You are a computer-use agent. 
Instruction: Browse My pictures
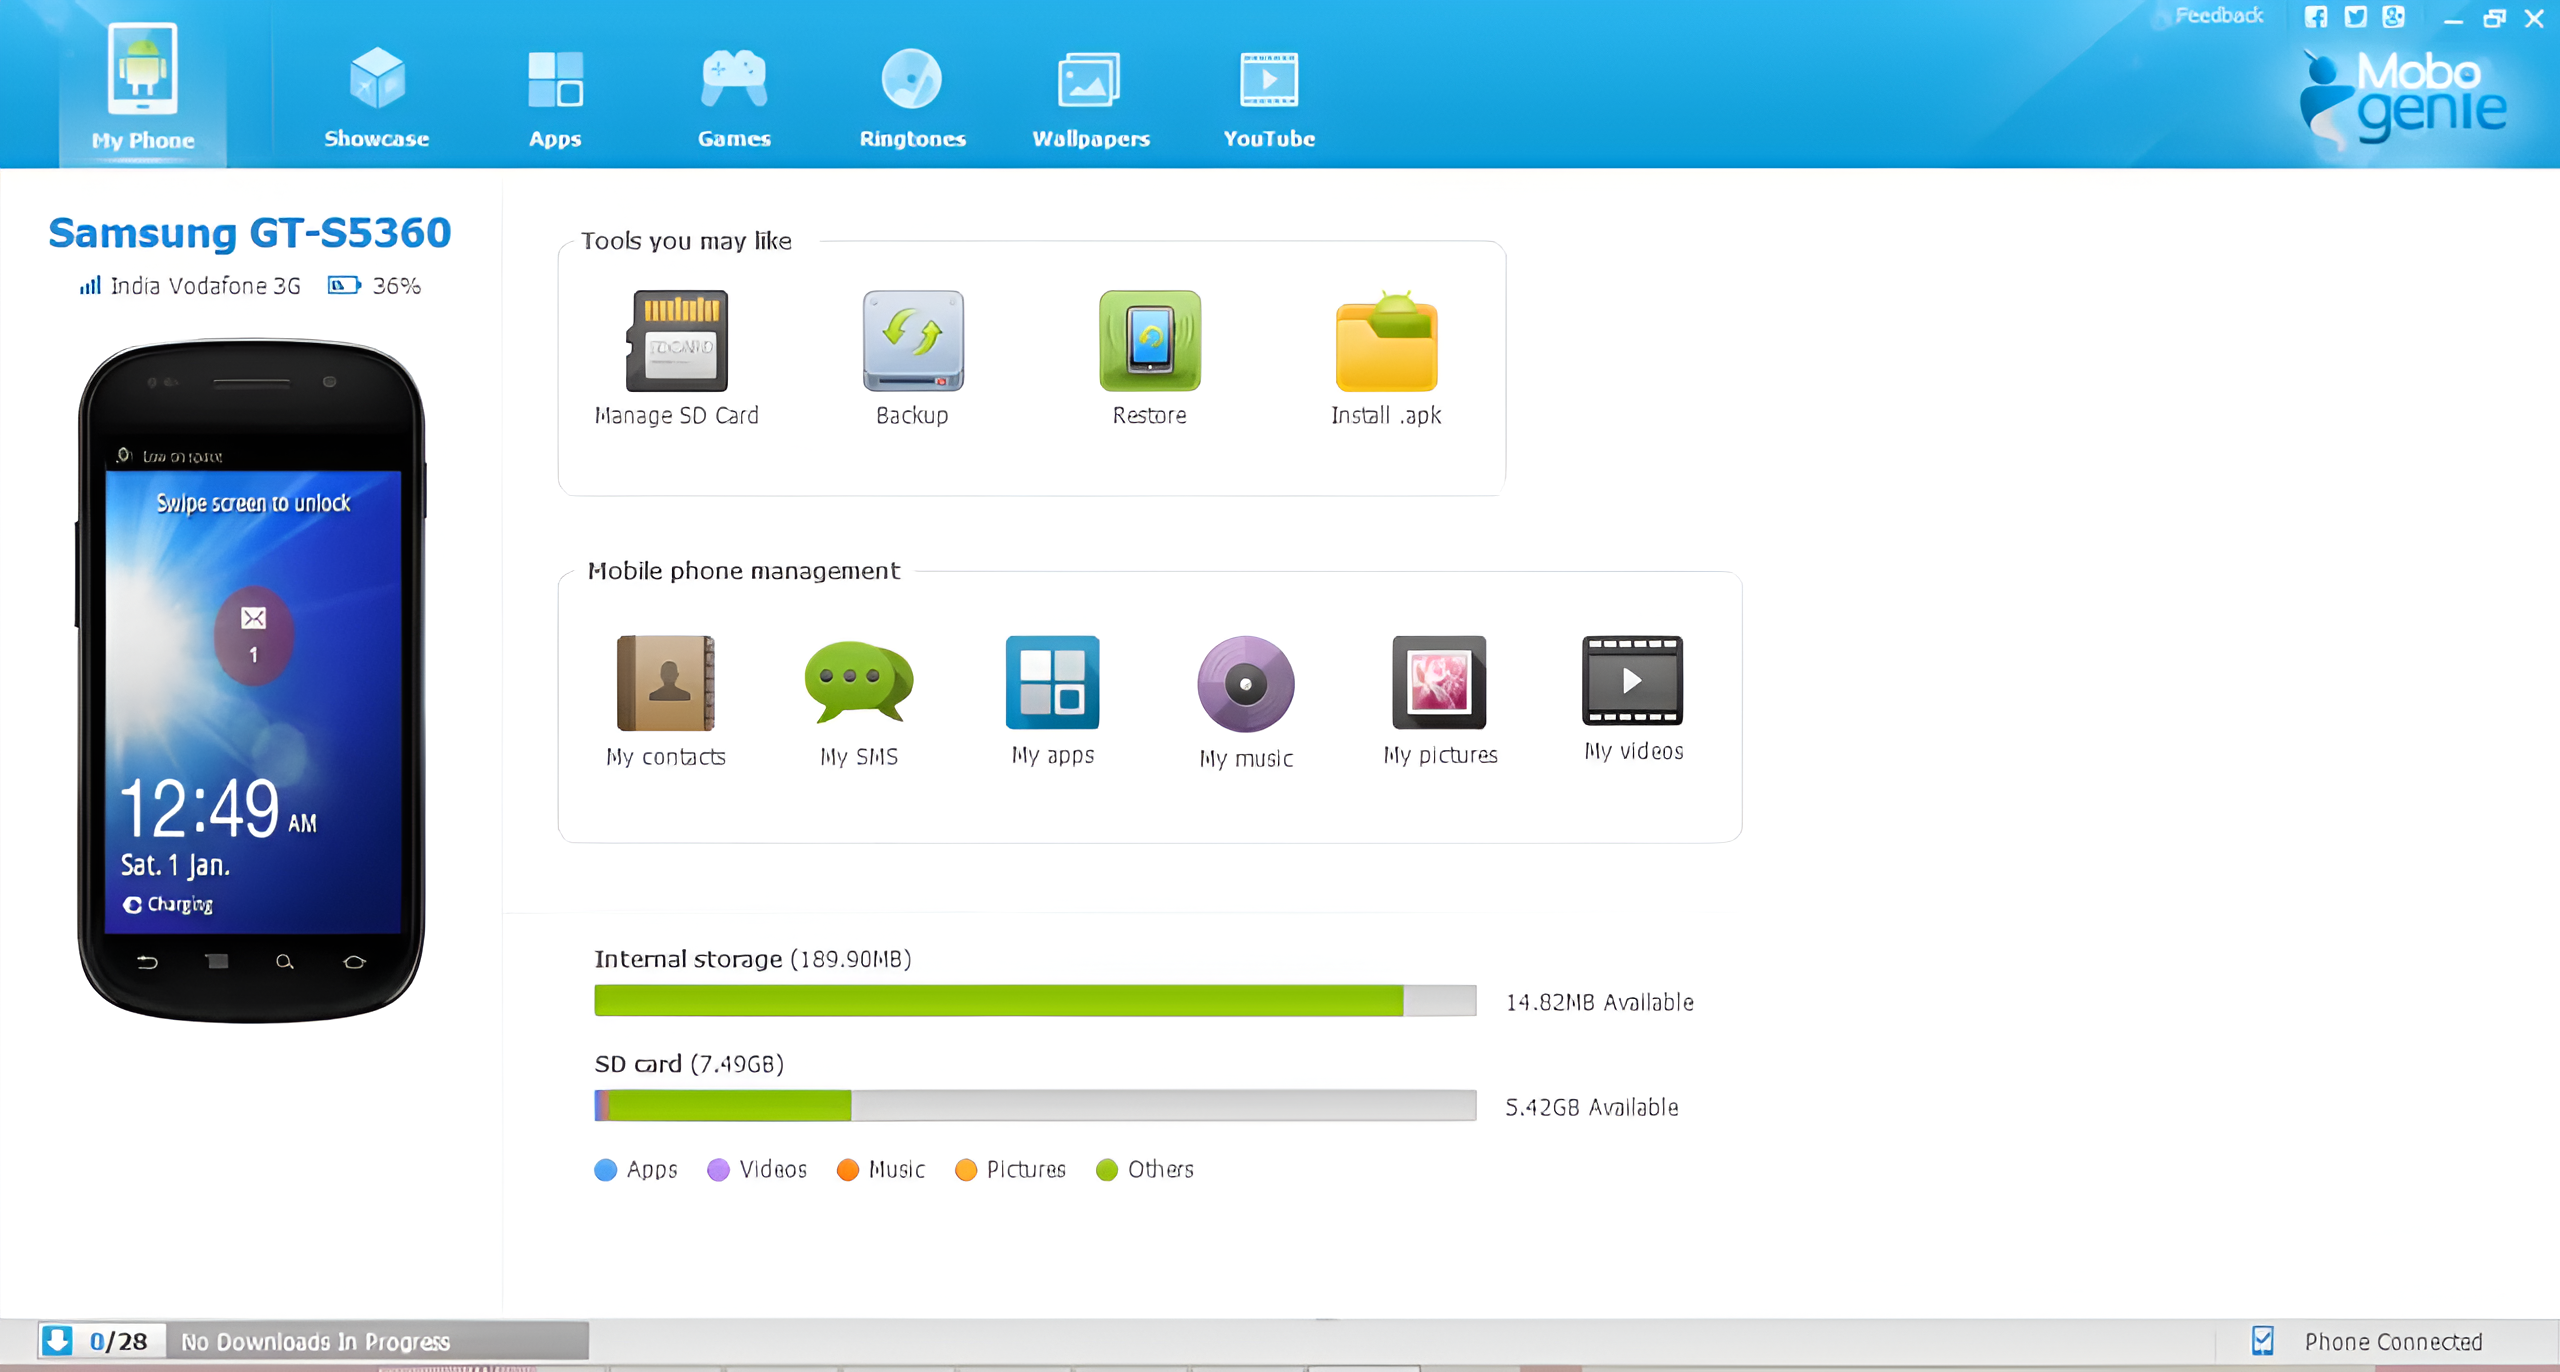[x=1439, y=684]
